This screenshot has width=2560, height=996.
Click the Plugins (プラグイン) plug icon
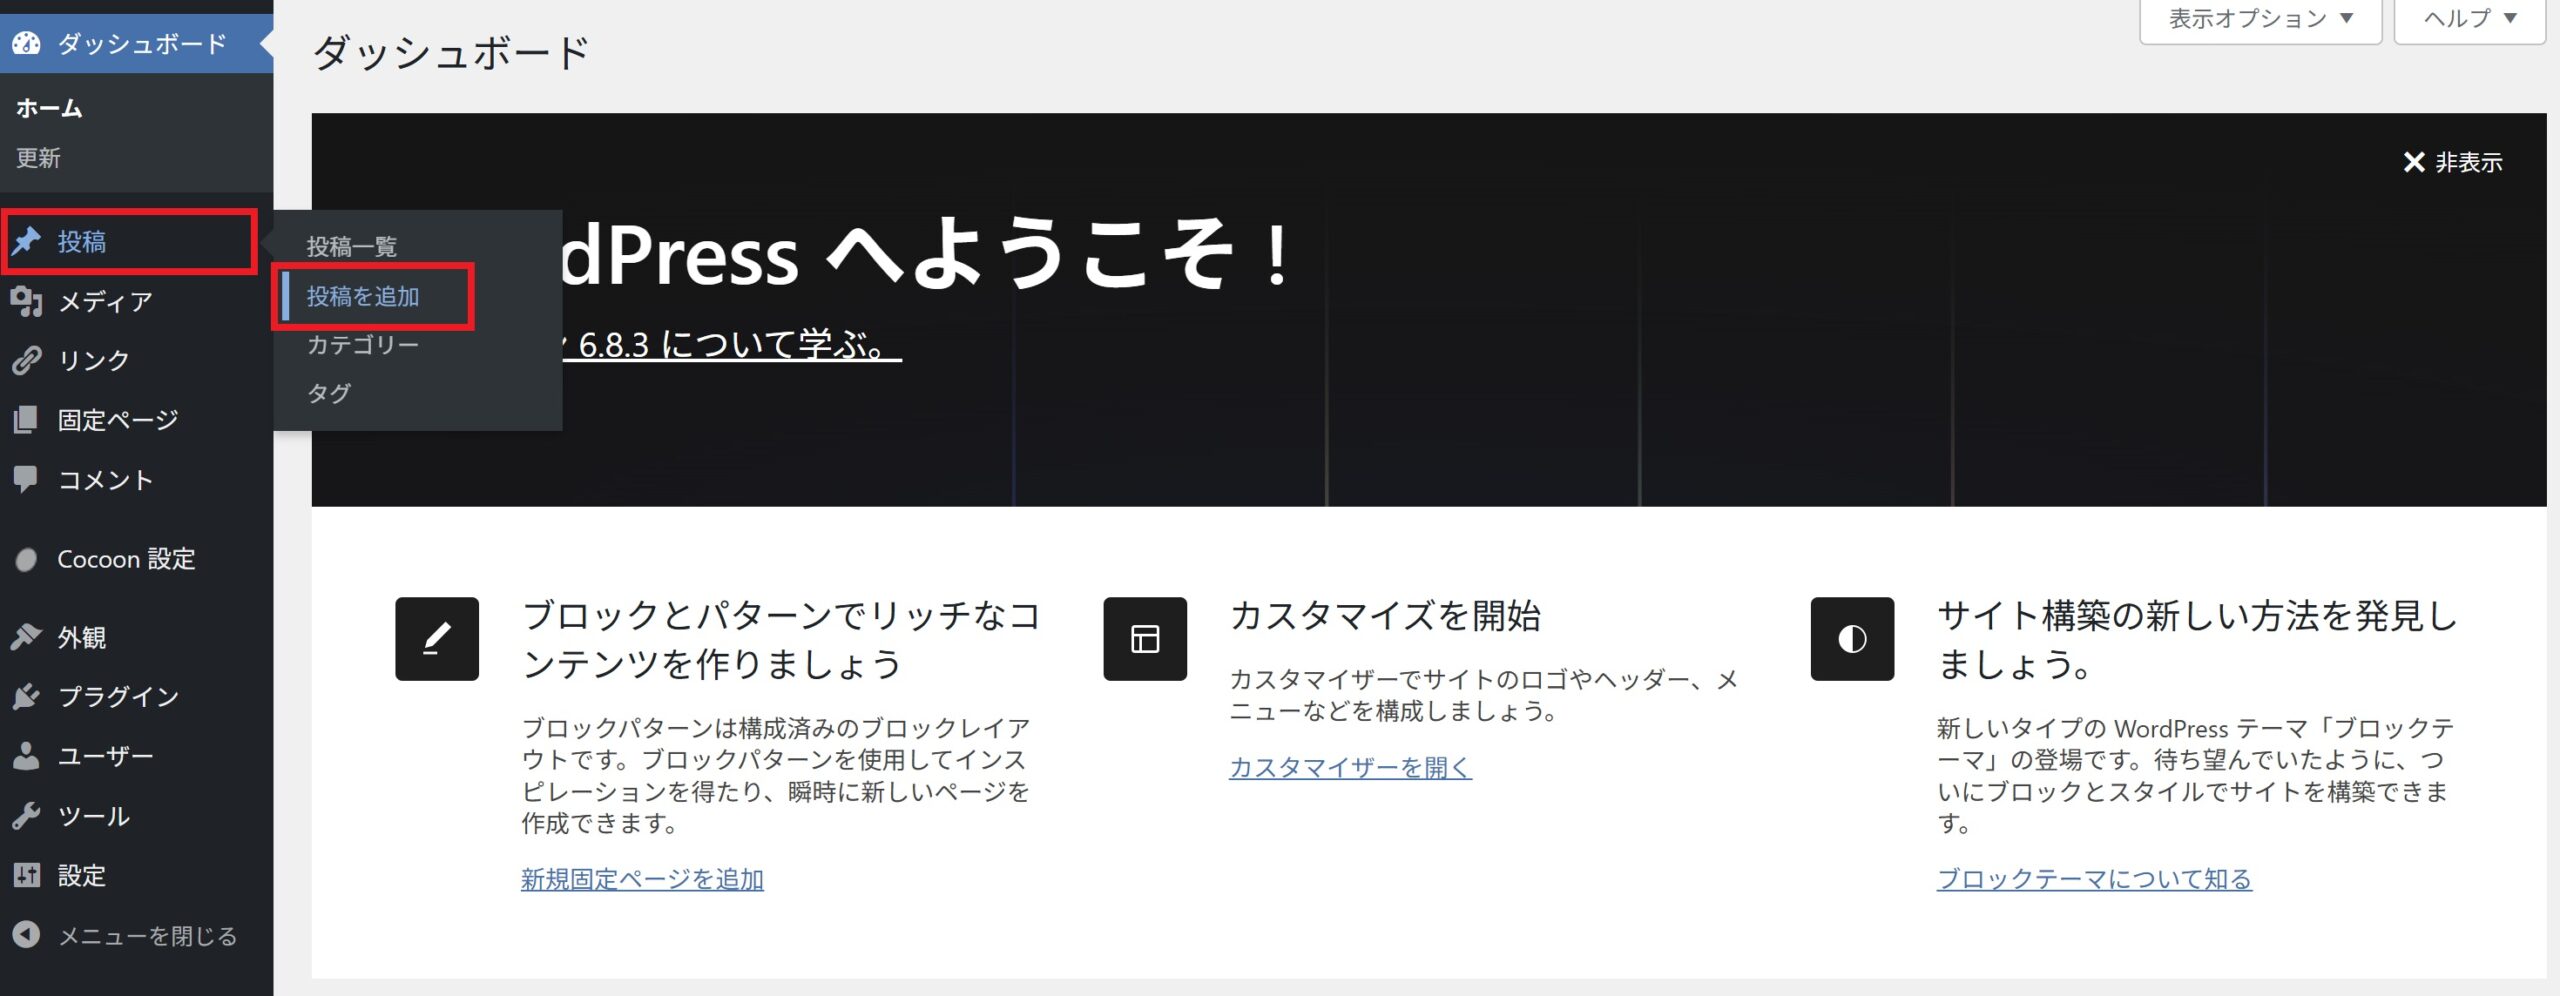pyautogui.click(x=27, y=696)
